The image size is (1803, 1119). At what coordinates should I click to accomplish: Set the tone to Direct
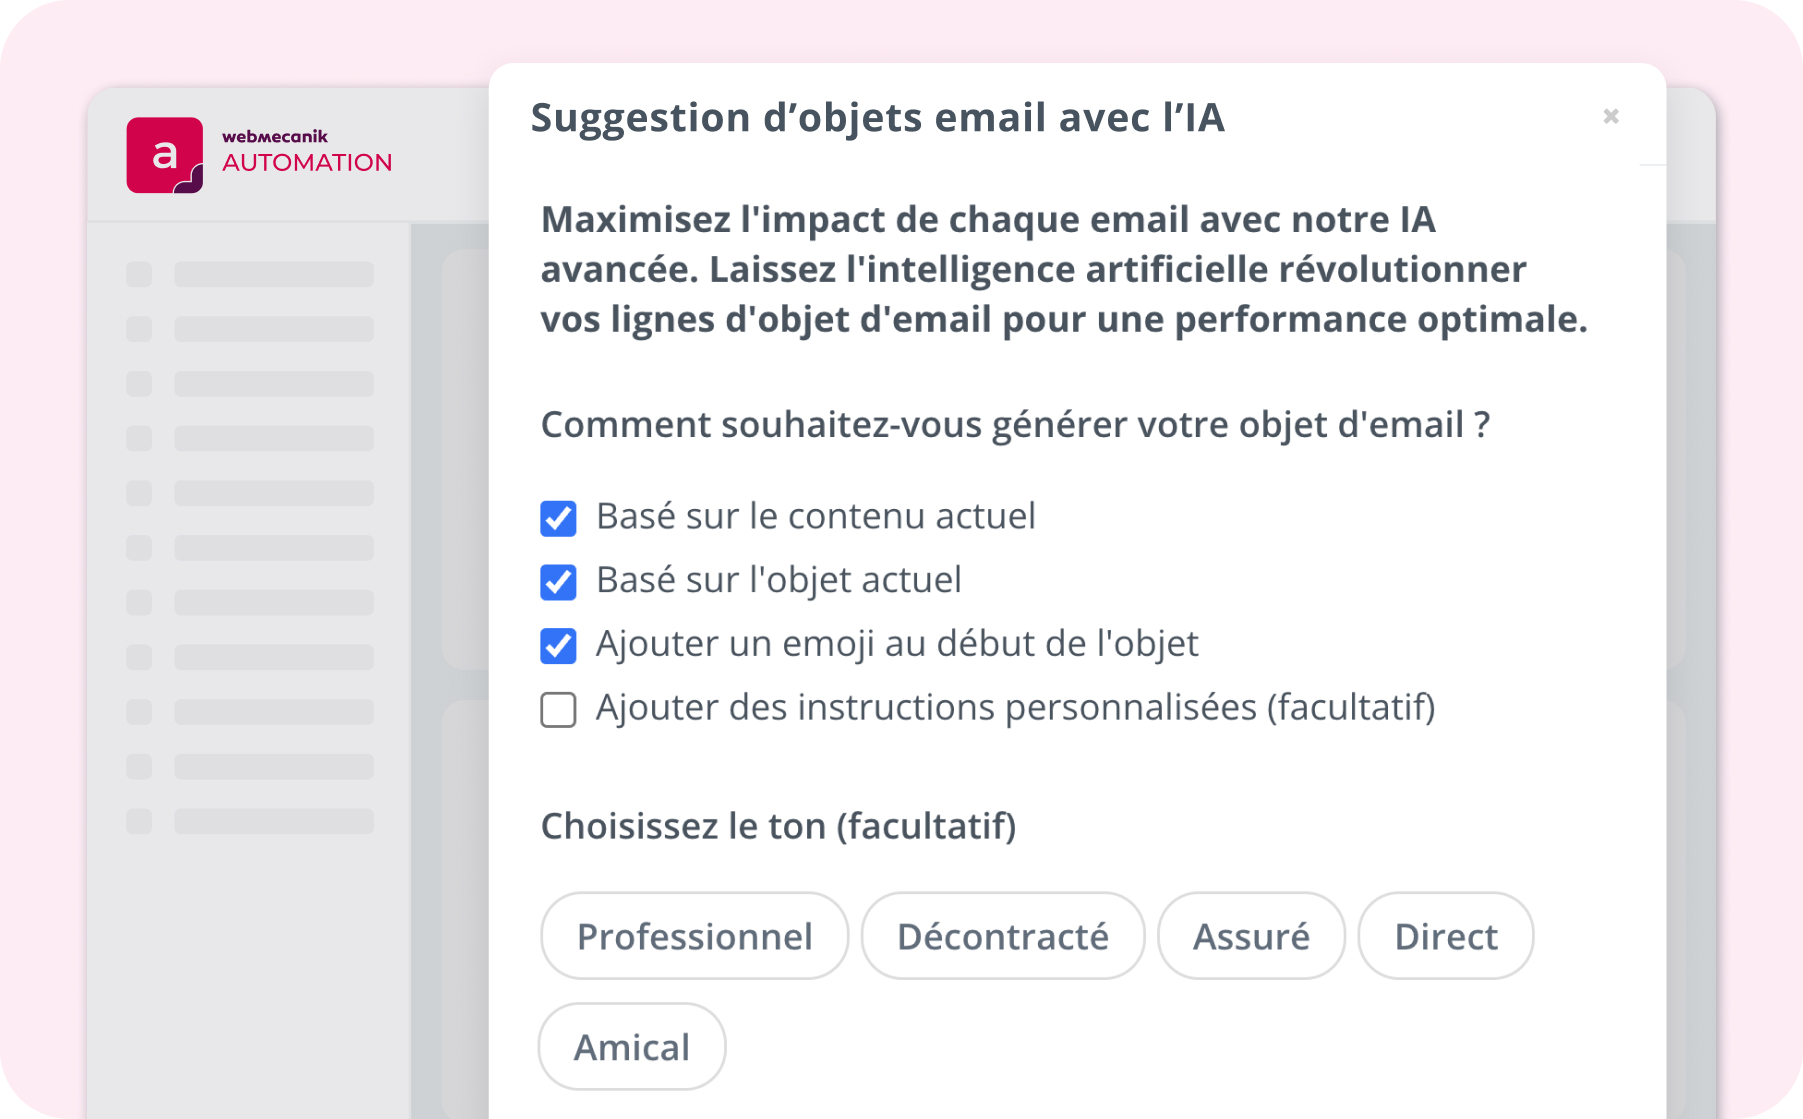(x=1445, y=936)
